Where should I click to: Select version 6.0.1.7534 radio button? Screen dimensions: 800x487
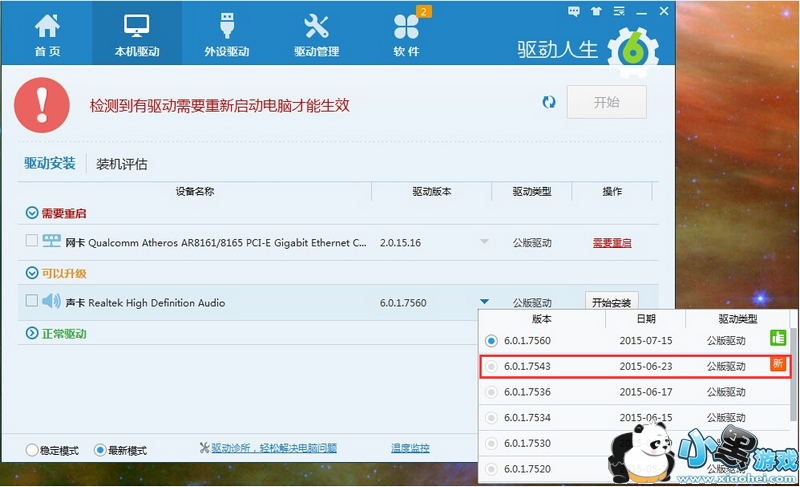point(491,418)
